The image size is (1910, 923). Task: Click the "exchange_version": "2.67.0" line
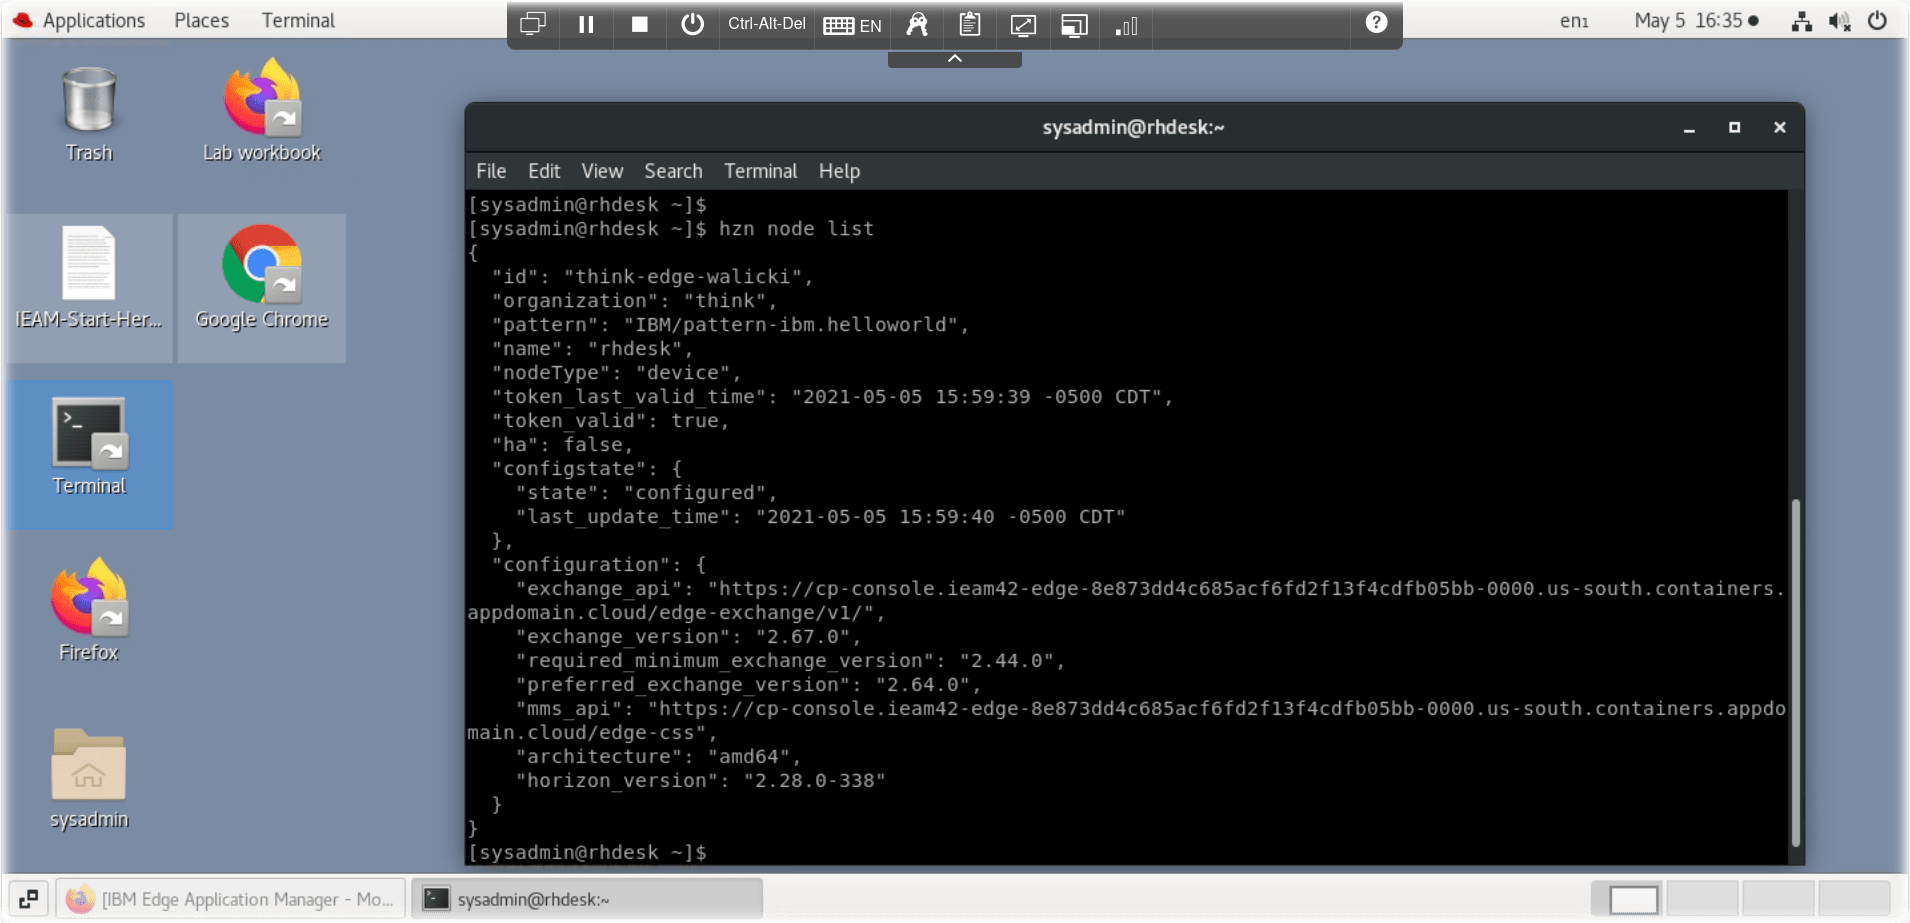(688, 637)
